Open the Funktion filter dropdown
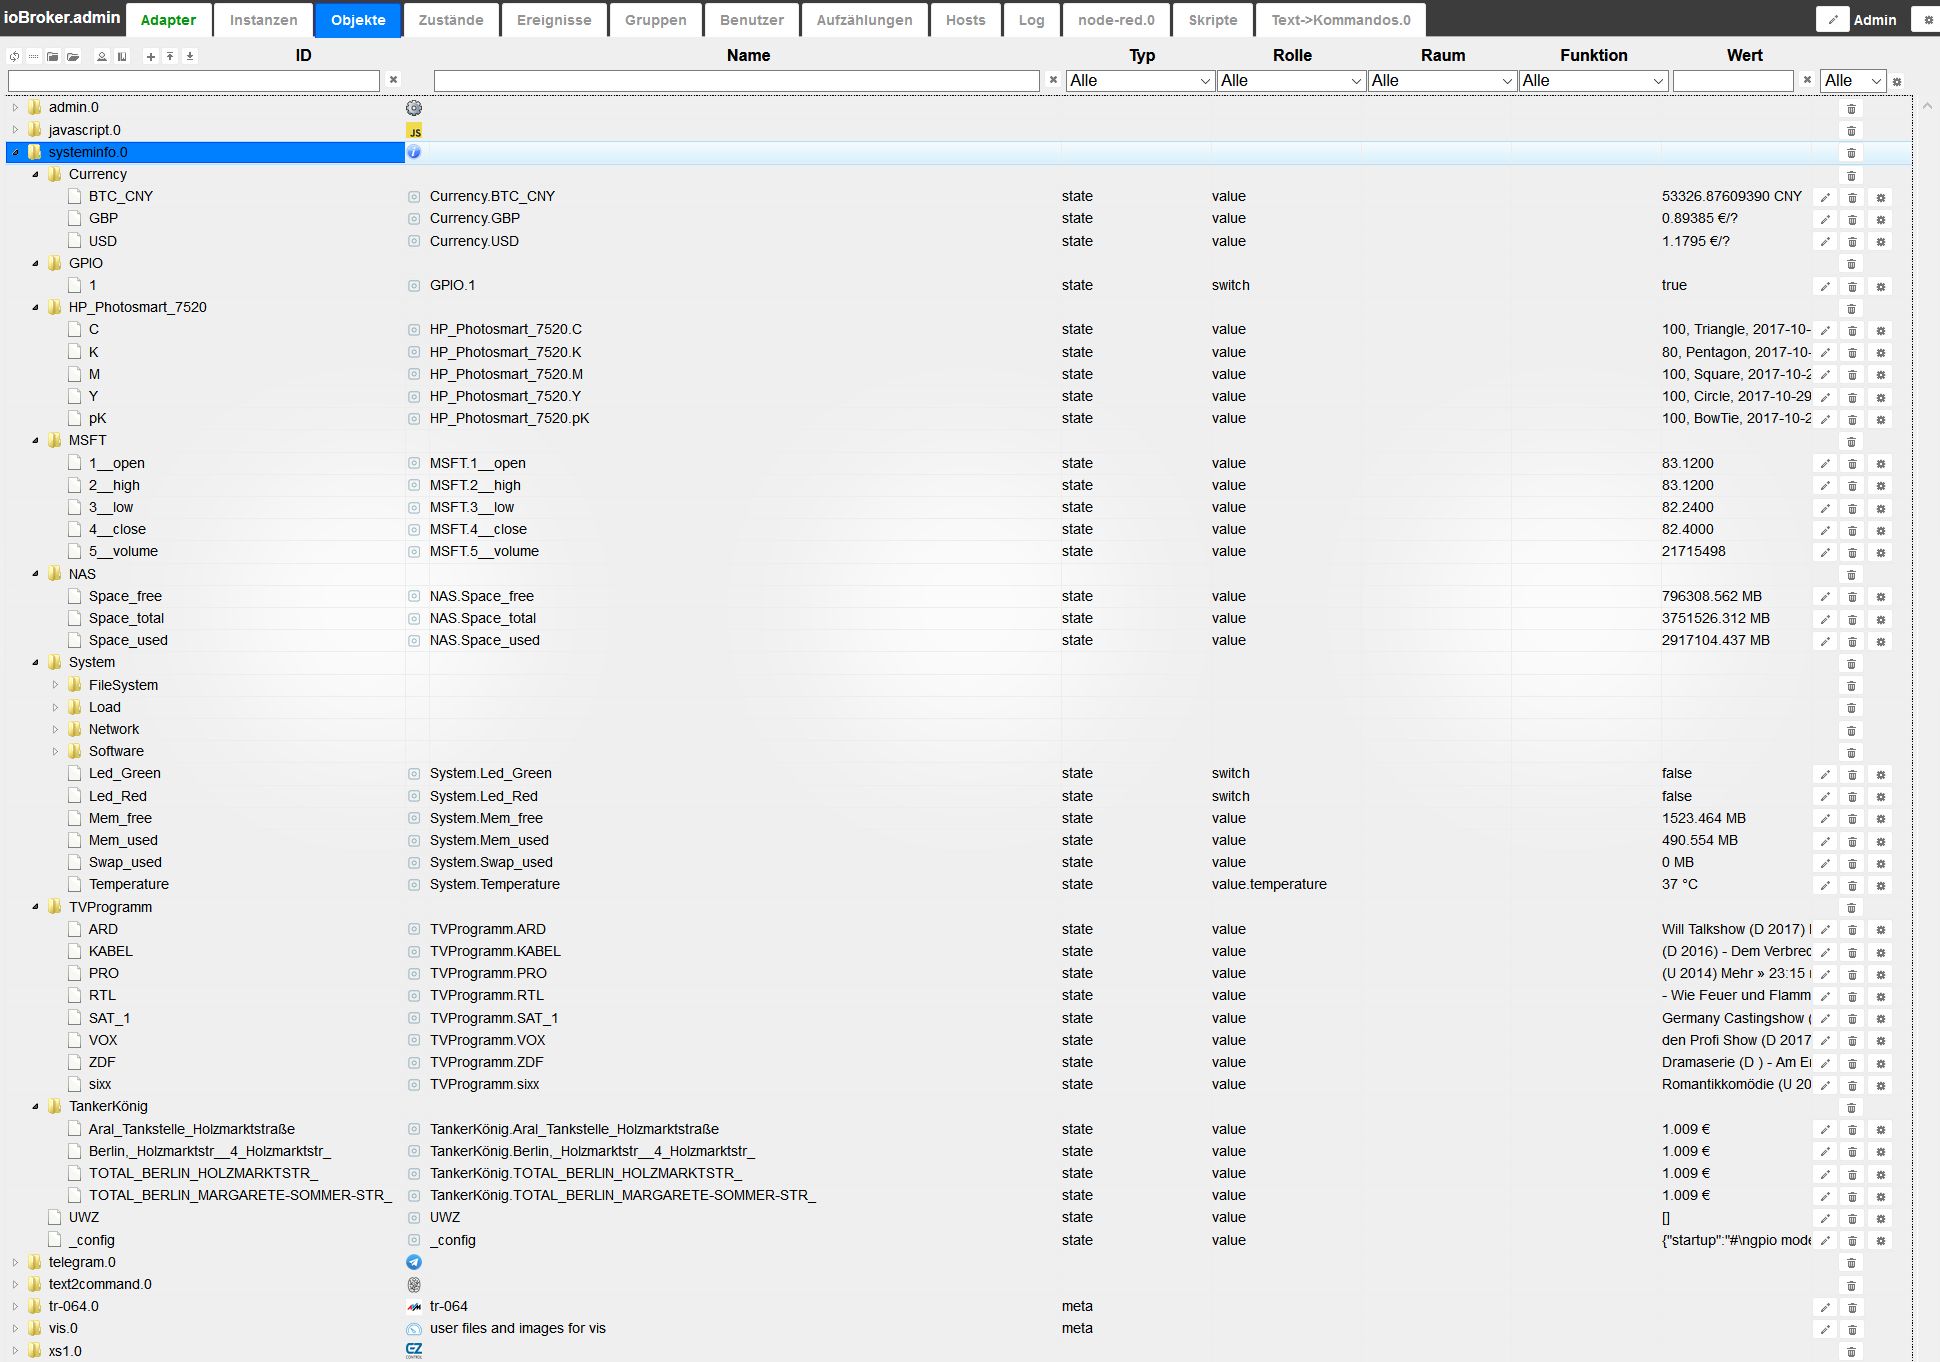This screenshot has width=1940, height=1362. 1593,80
